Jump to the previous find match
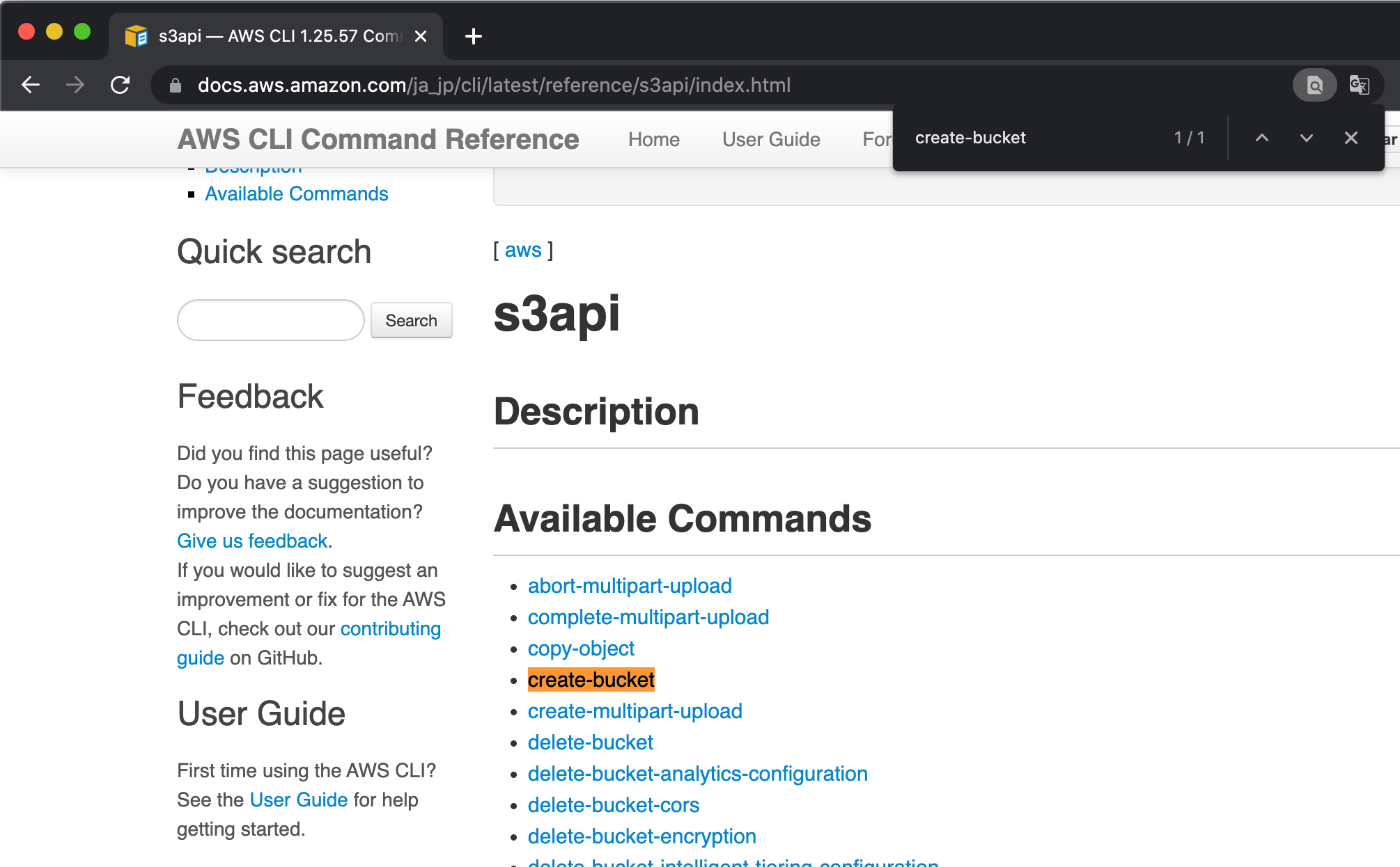 coord(1262,137)
